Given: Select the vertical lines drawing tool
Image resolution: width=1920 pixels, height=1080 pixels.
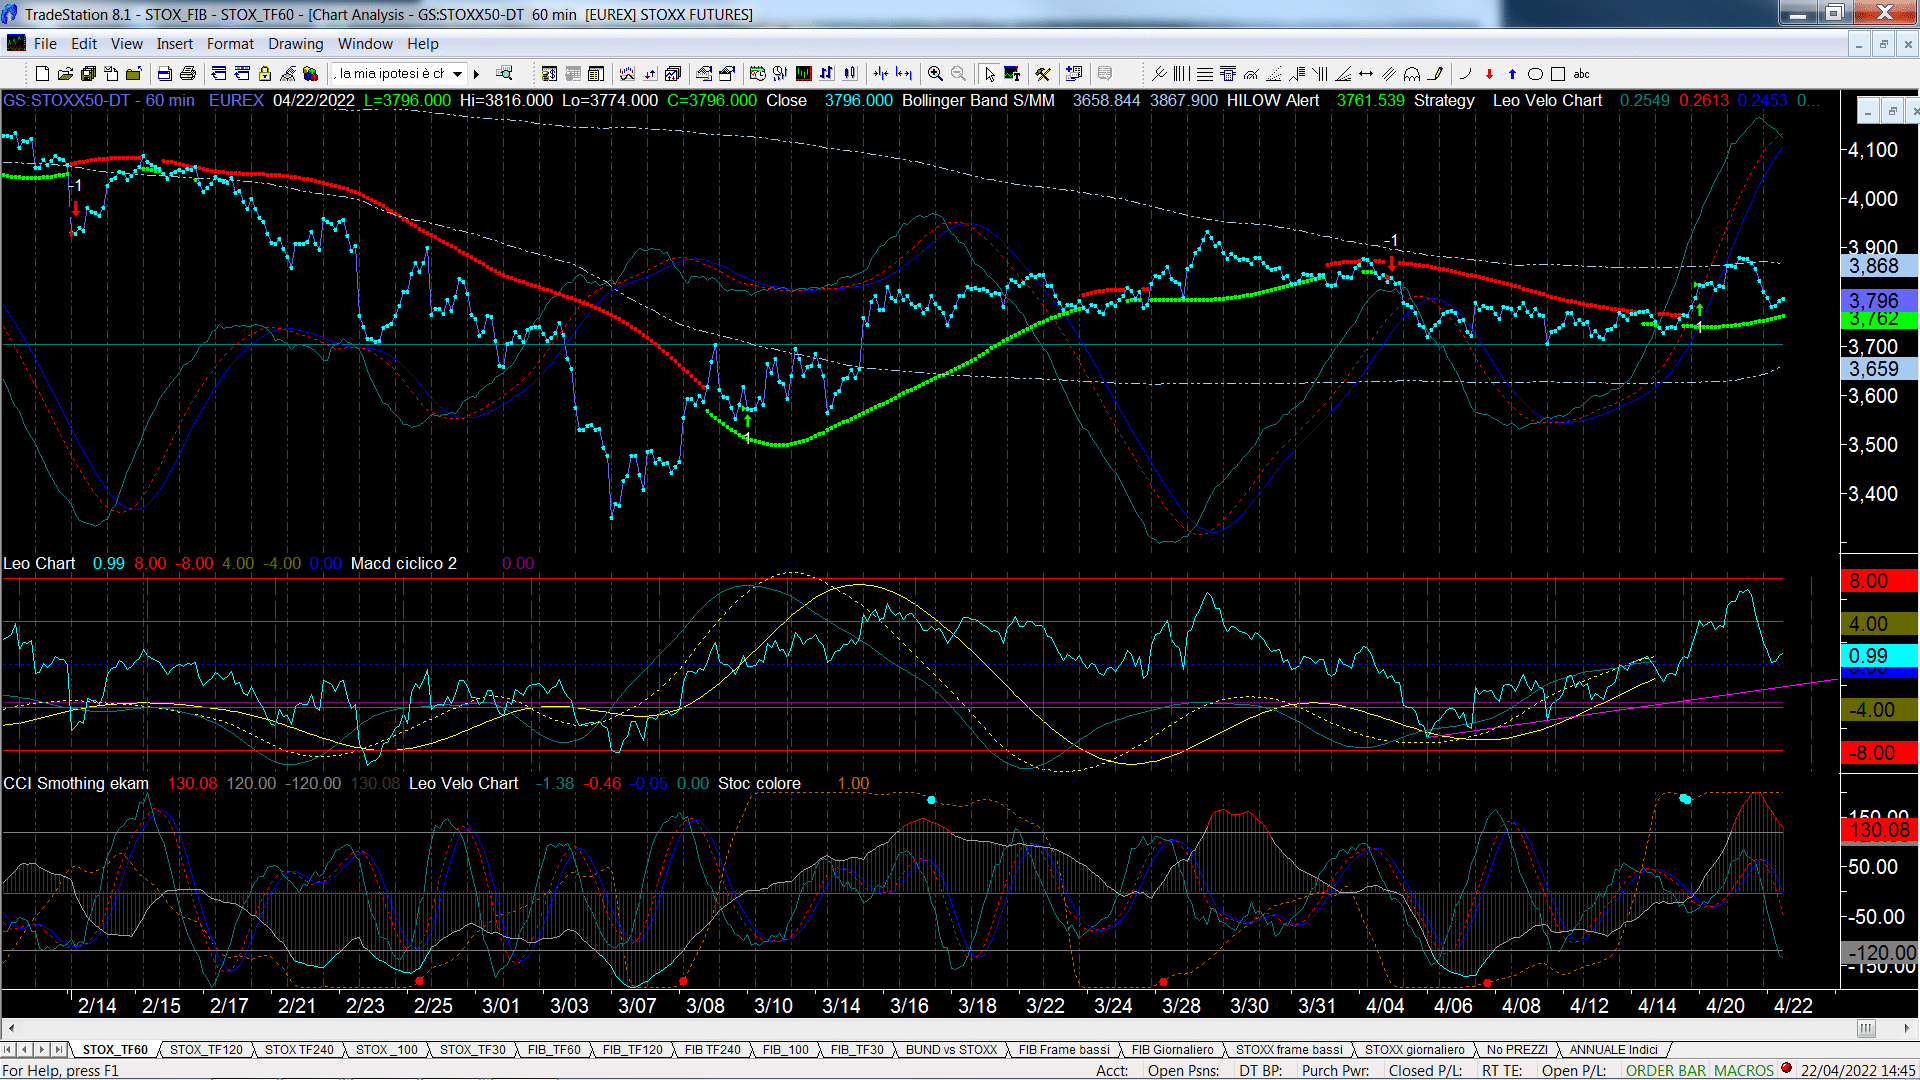Looking at the screenshot, I should coord(1181,73).
